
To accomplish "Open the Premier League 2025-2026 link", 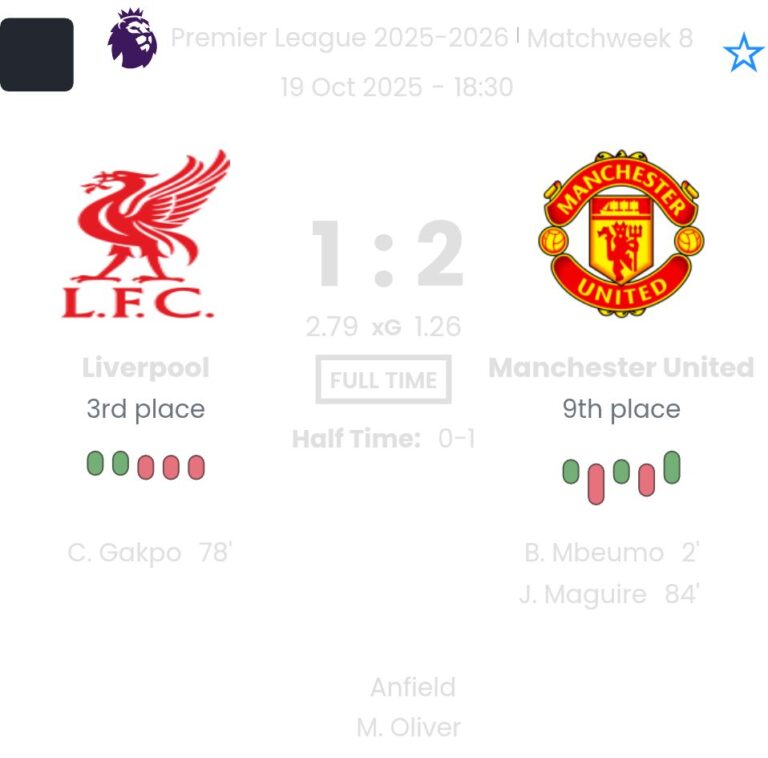I will 339,38.
